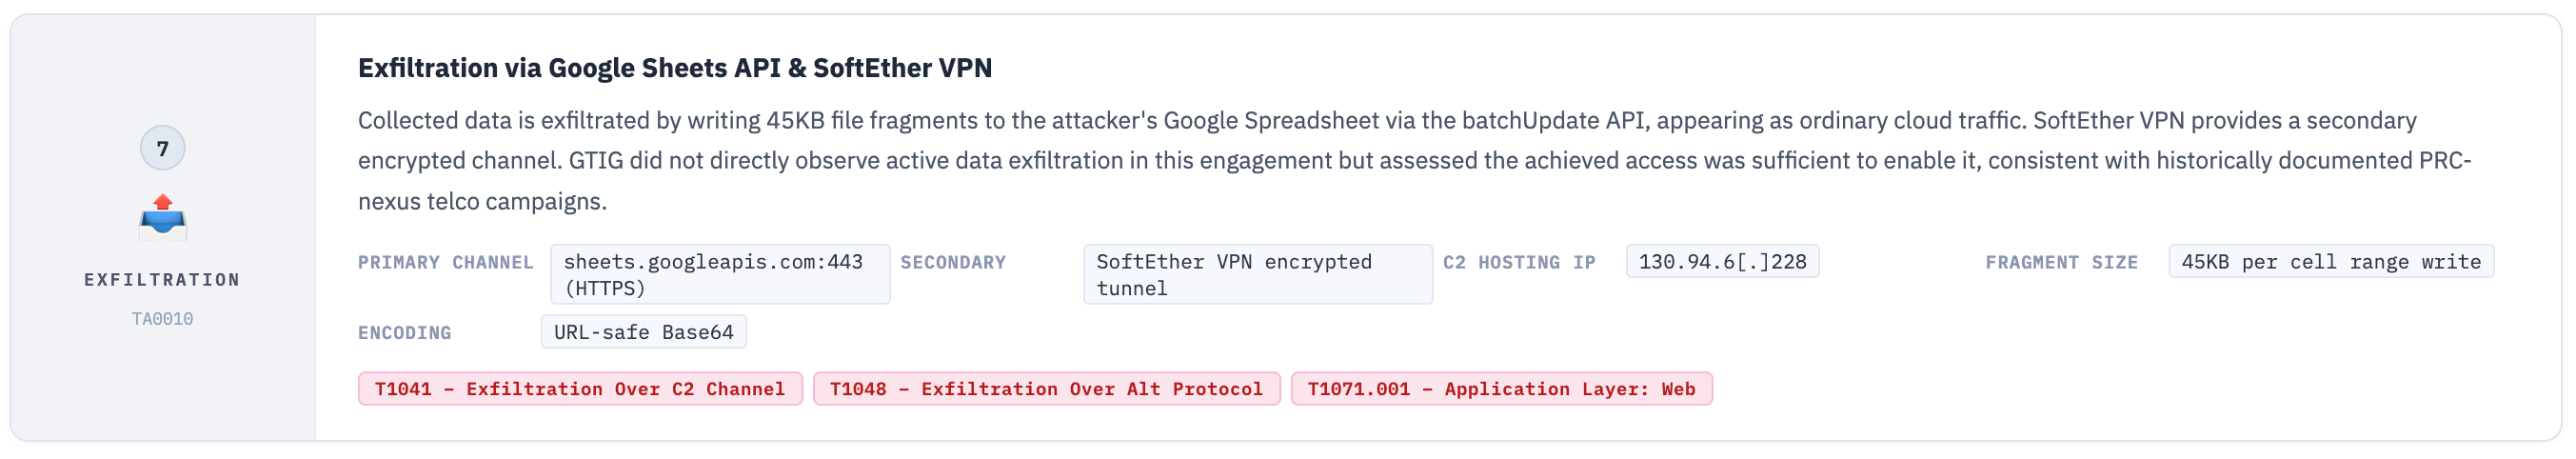Click the PRIMARY CHANNEL field label

pos(445,263)
